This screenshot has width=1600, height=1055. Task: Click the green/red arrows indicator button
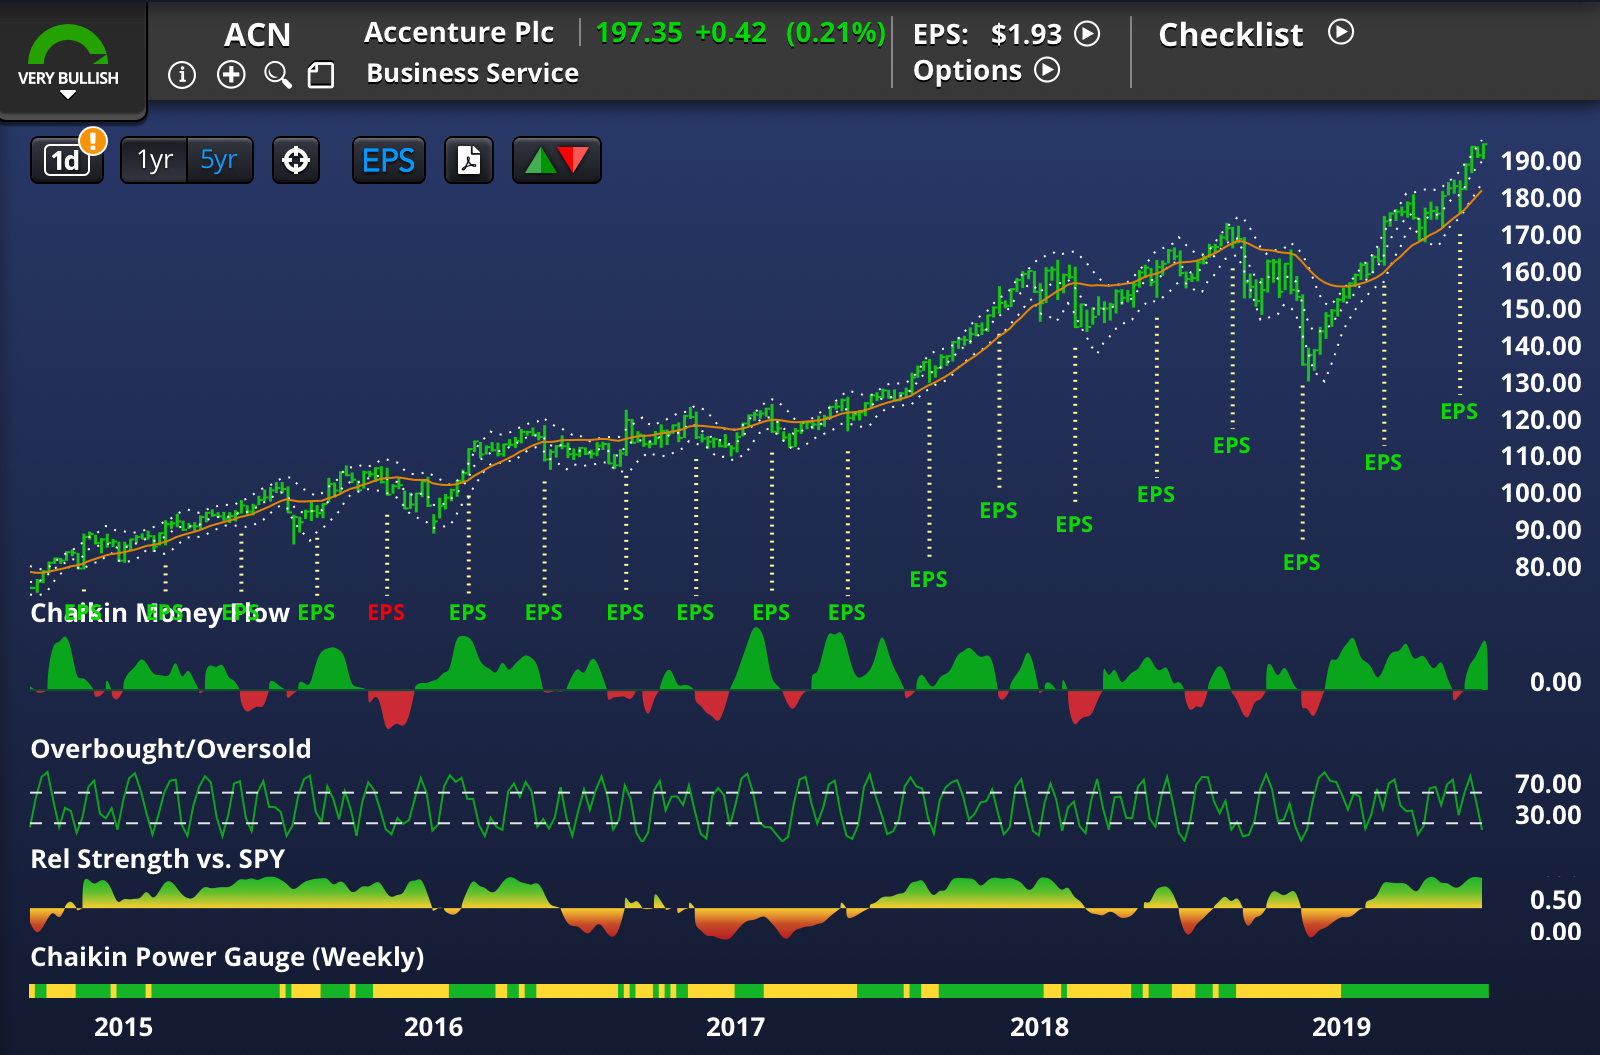[x=557, y=160]
